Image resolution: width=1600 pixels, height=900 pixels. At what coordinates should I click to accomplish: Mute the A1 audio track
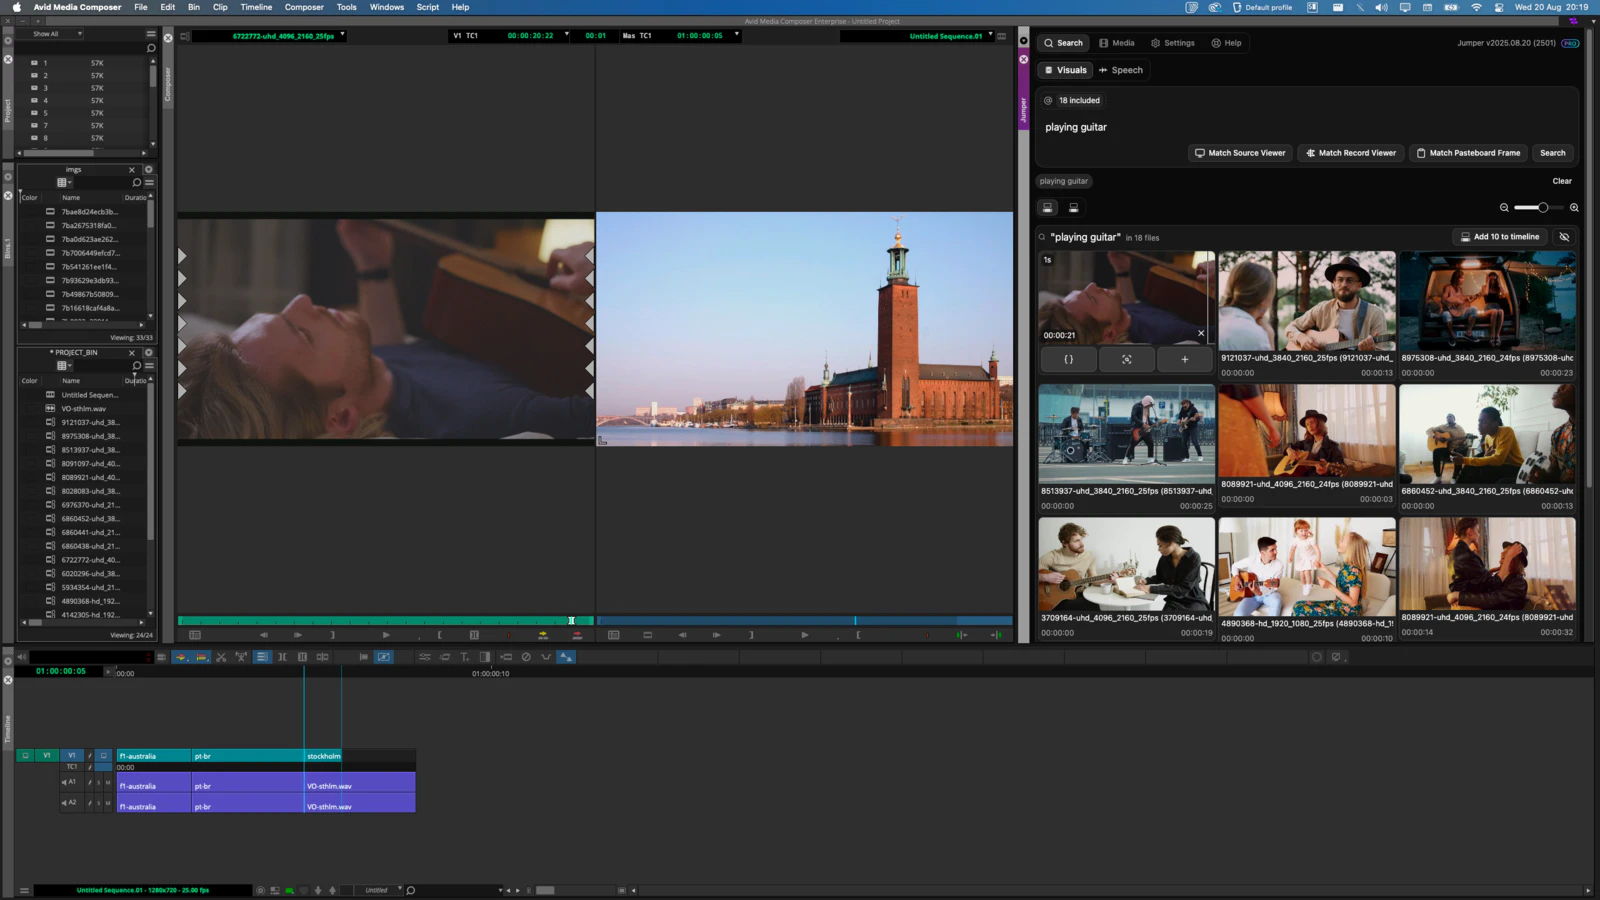coord(107,782)
